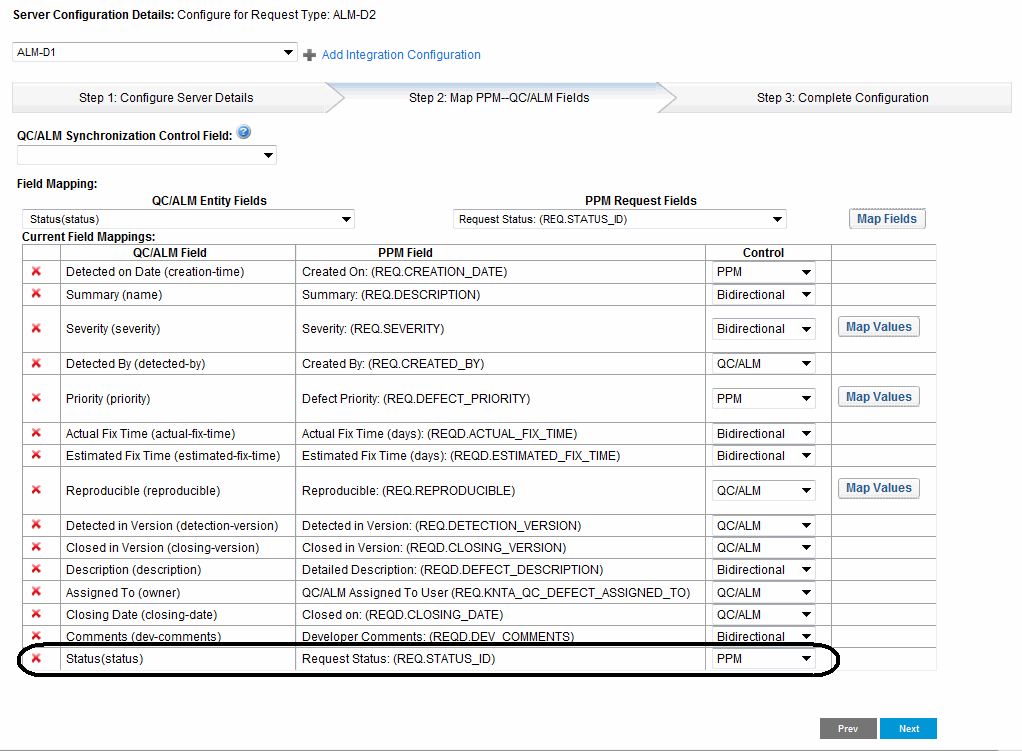Click the plus icon for Add Integration Configuration

[310, 55]
